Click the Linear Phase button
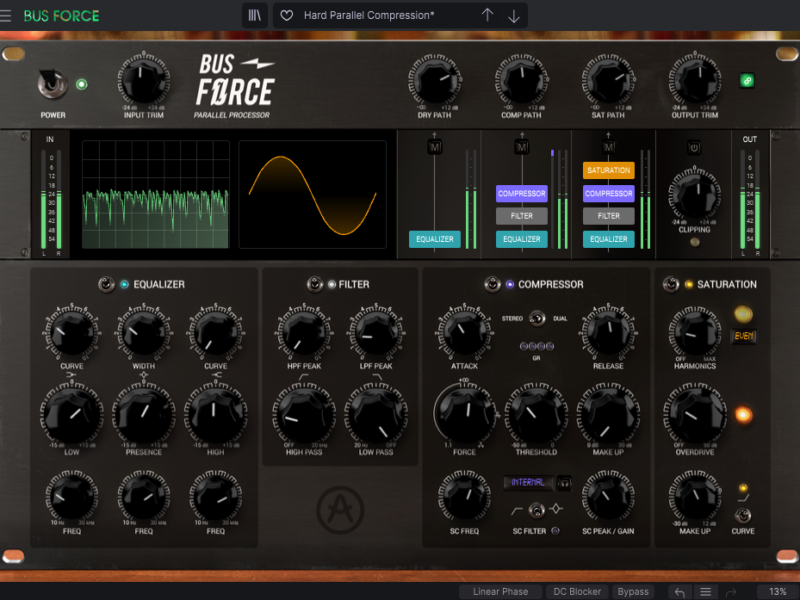 (500, 592)
